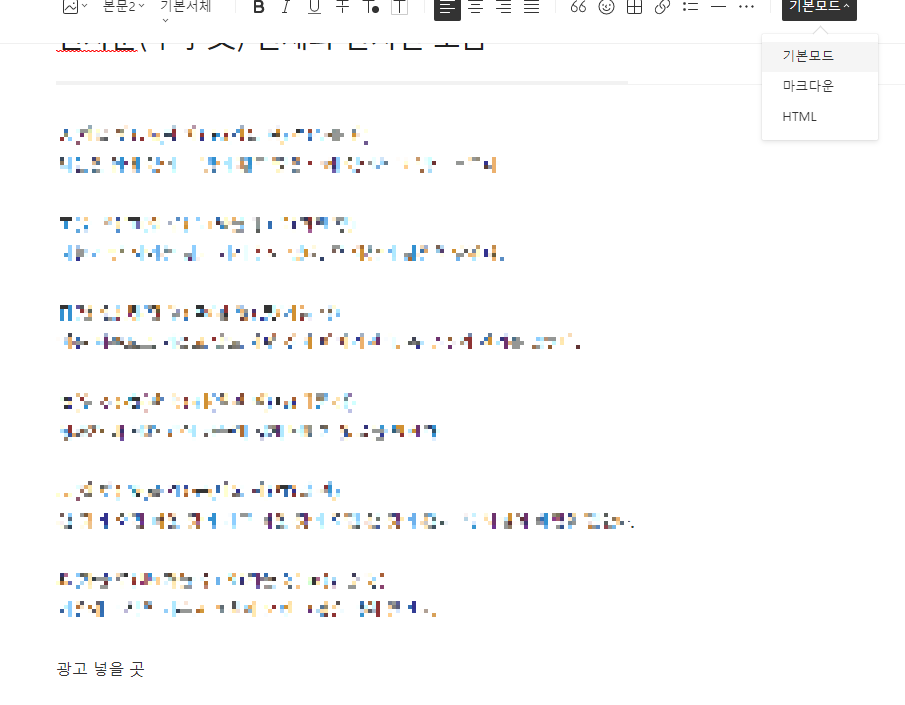The width and height of the screenshot is (905, 705).
Task: Toggle strikethrough formatting
Action: pos(342,7)
